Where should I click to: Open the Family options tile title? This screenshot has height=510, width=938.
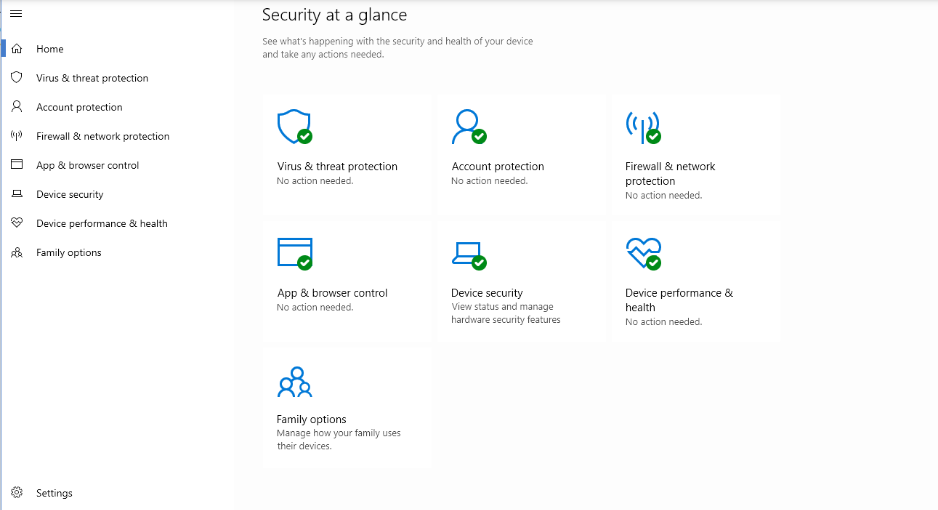point(311,419)
